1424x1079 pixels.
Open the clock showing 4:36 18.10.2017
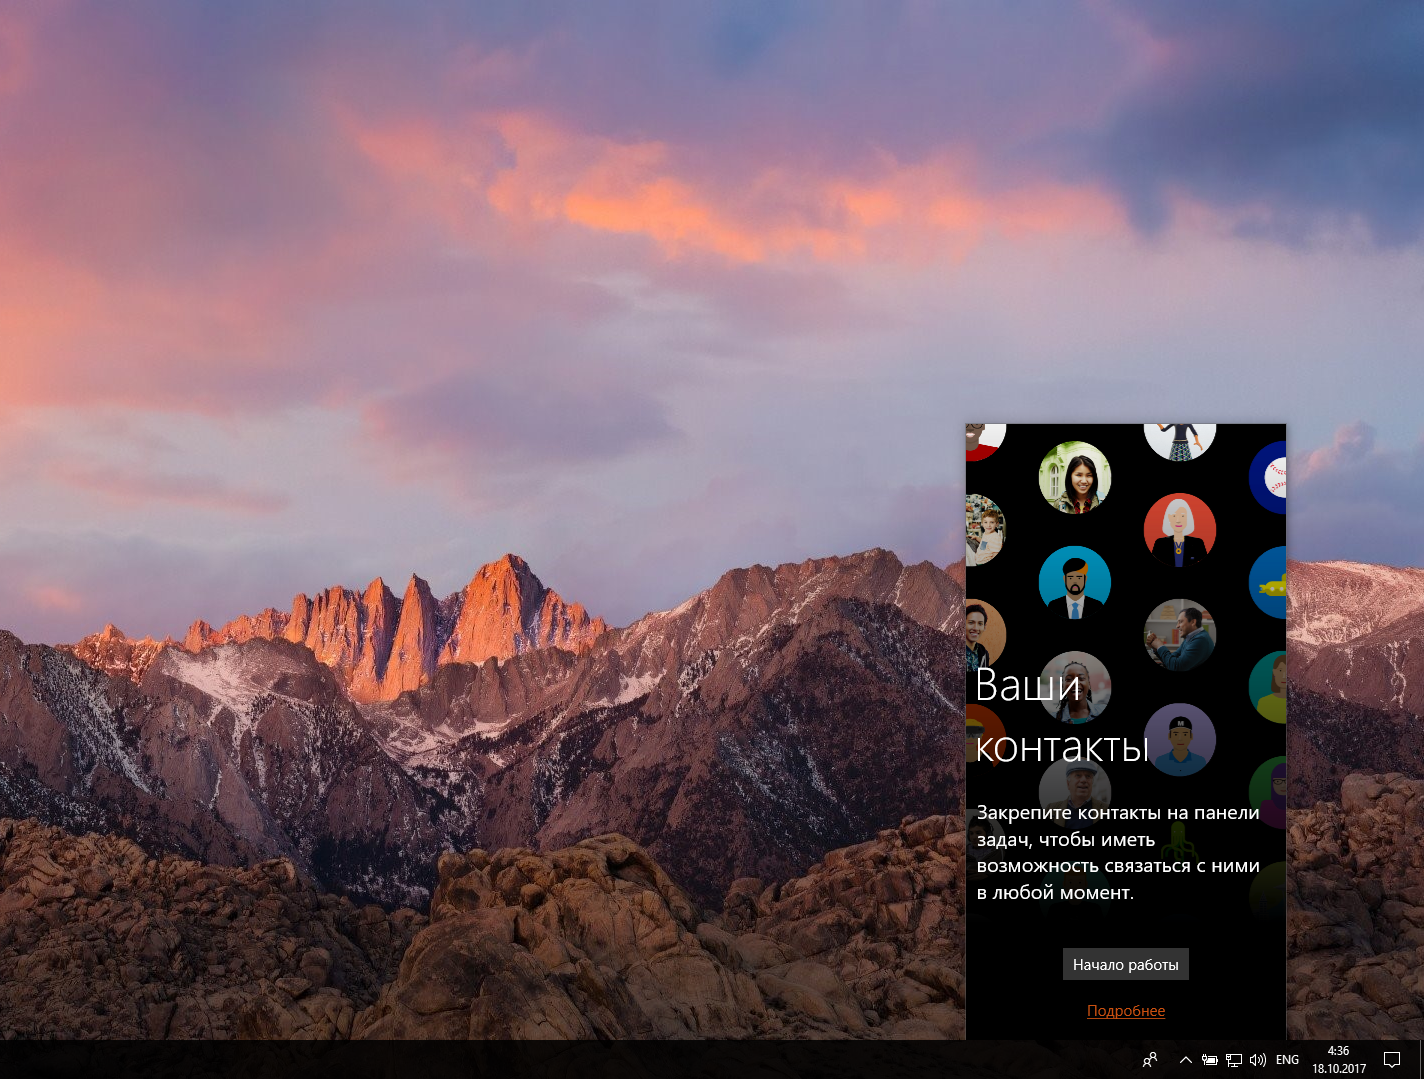[1339, 1060]
